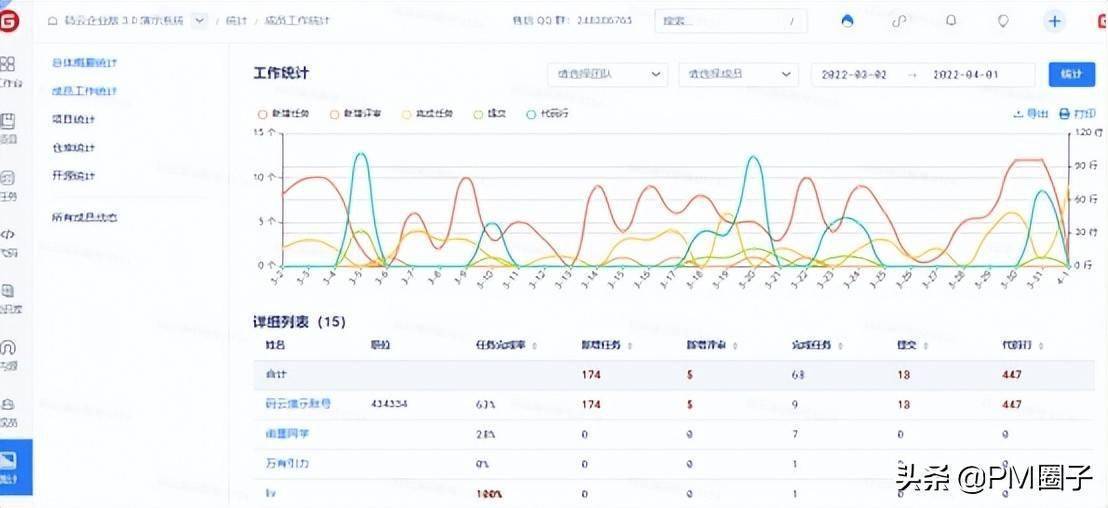Toggle the 提交 legend series
This screenshot has width=1108, height=508.
[x=489, y=114]
